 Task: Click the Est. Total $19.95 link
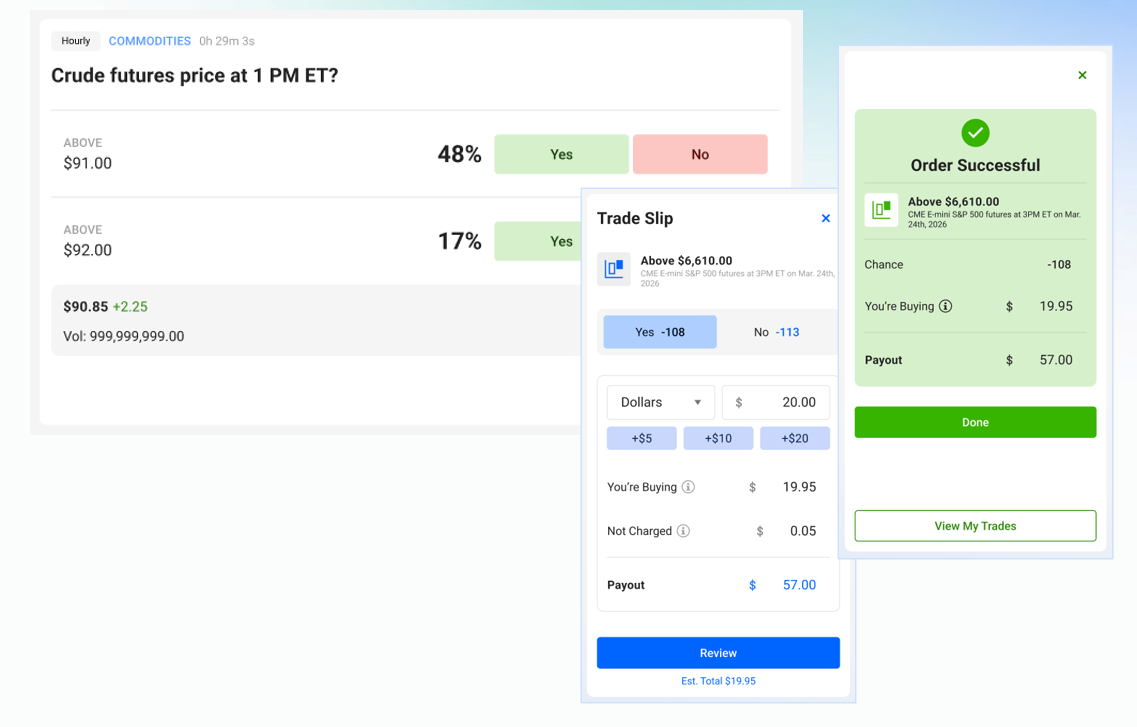[718, 681]
